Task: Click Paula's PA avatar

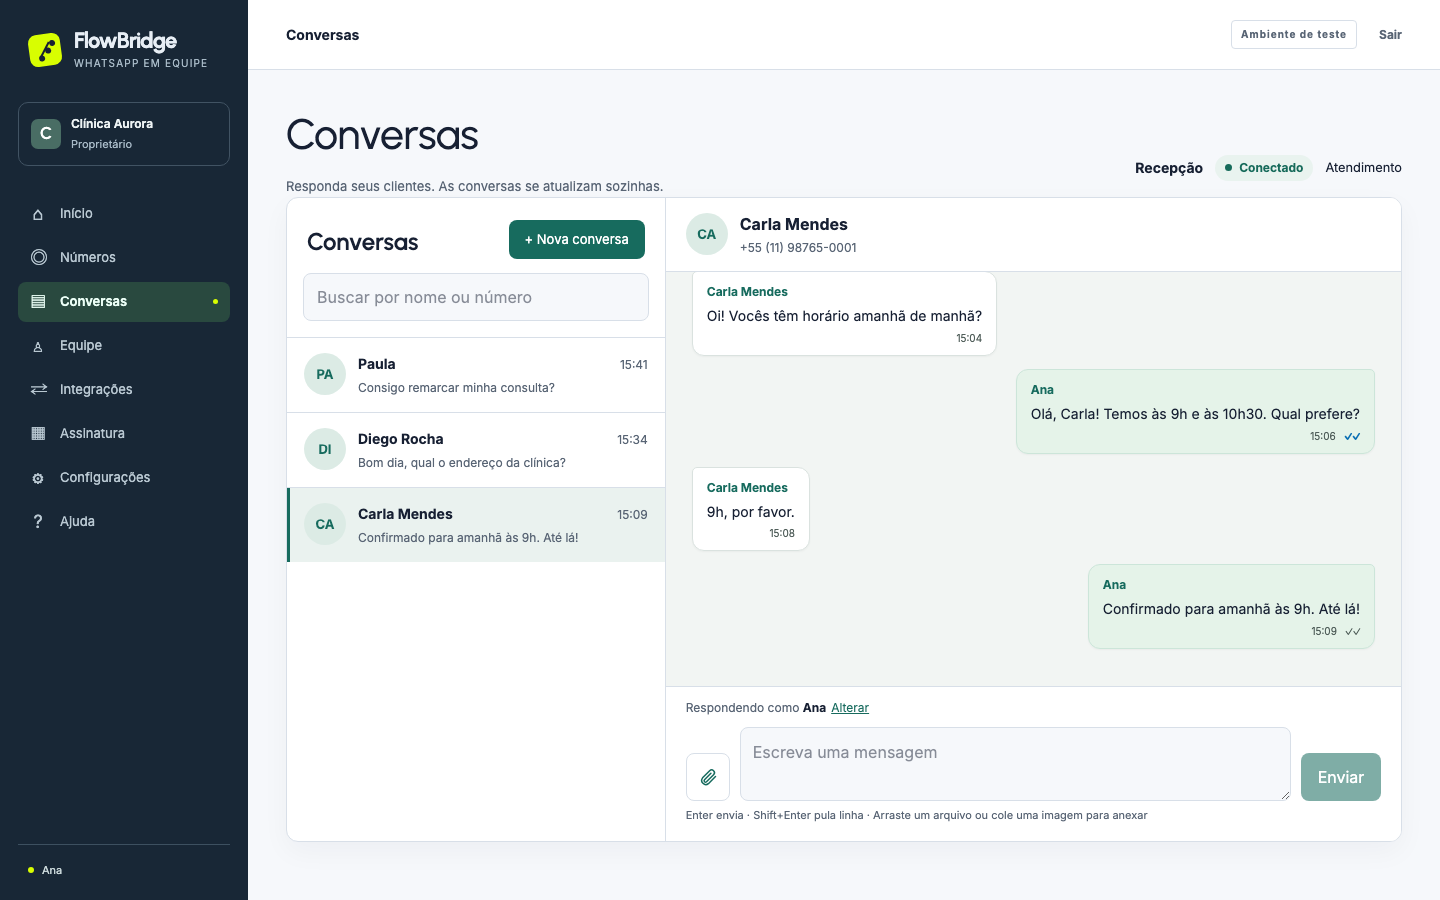Action: click(325, 374)
